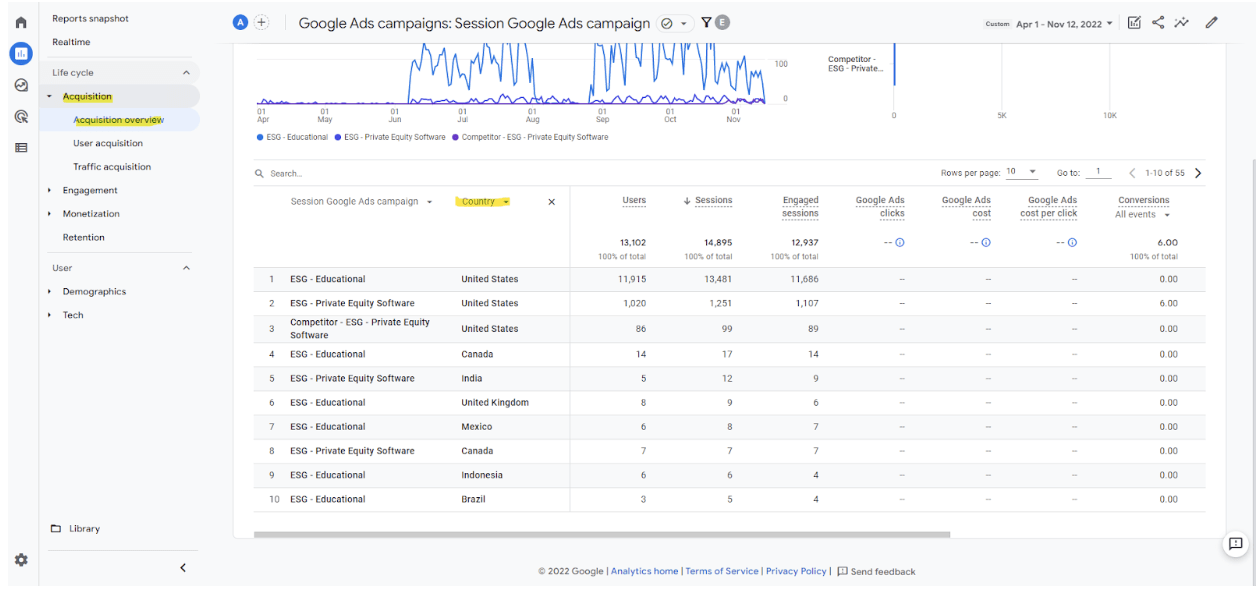Share this report via share icon

click(1158, 22)
